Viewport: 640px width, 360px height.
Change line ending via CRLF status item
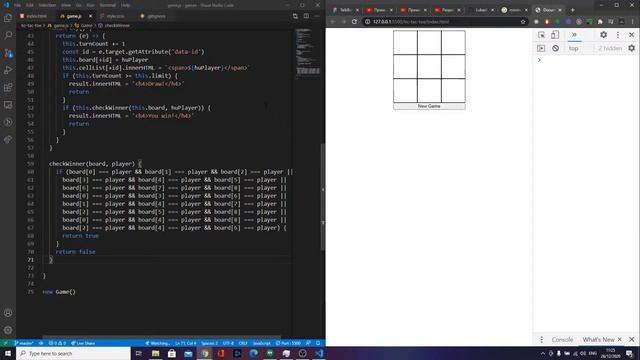[x=243, y=343]
